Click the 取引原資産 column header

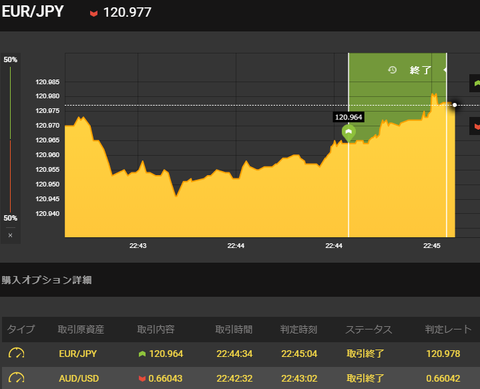[81, 329]
